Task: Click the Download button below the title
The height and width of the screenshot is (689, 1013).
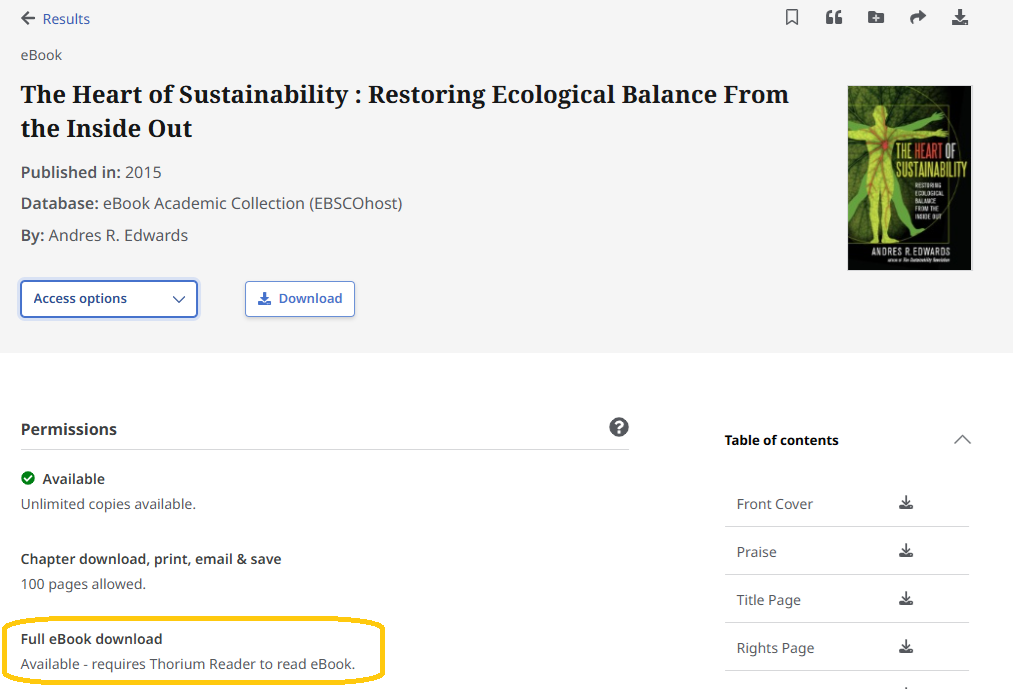Action: 299,298
